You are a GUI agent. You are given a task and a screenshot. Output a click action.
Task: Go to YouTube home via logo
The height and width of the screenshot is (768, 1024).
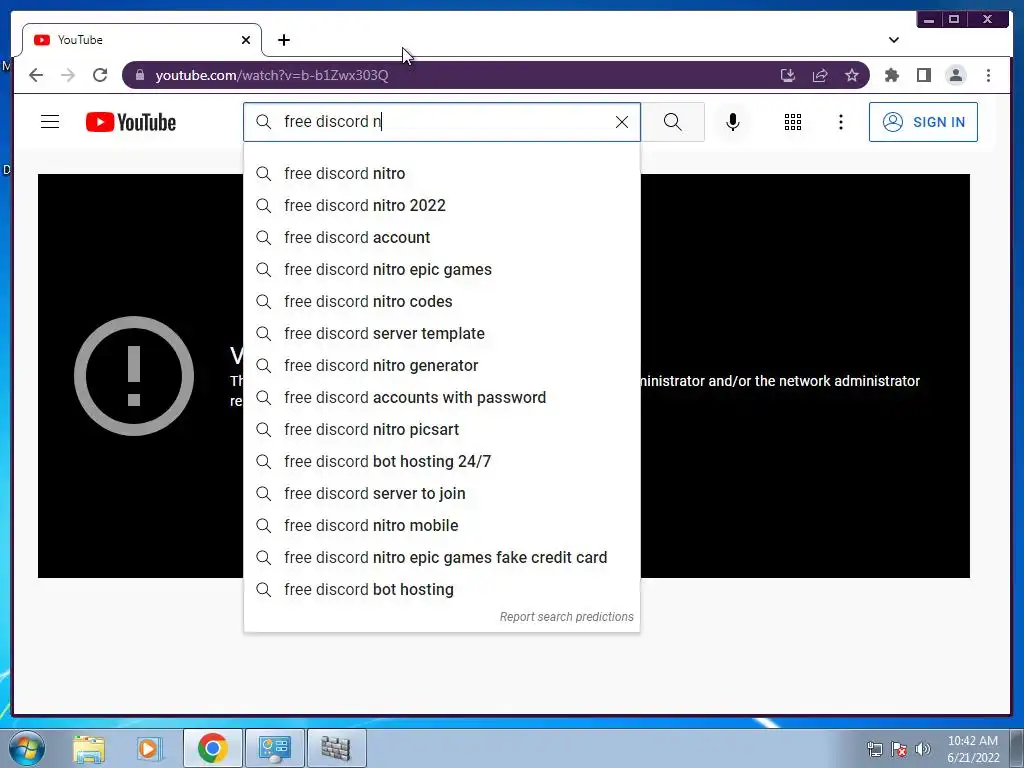131,122
